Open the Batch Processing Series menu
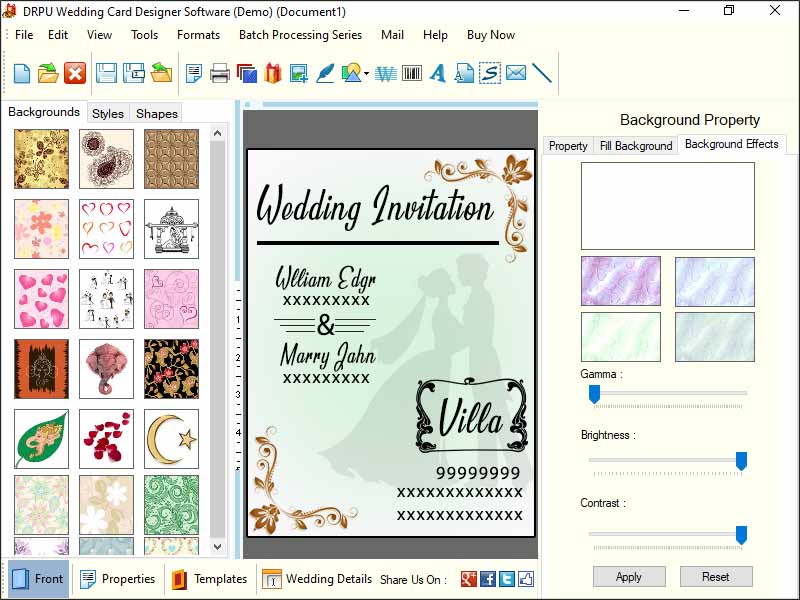Screen dimensions: 800x600 click(300, 35)
